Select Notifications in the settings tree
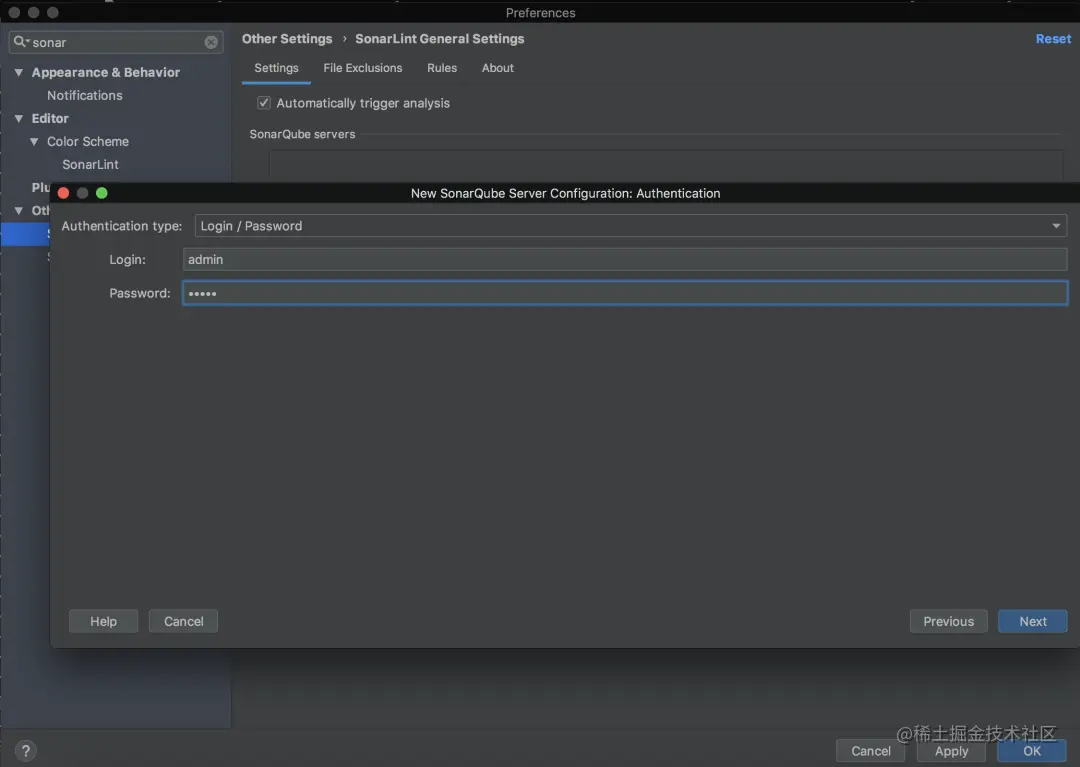Screen dimensions: 1080x767 (85, 96)
